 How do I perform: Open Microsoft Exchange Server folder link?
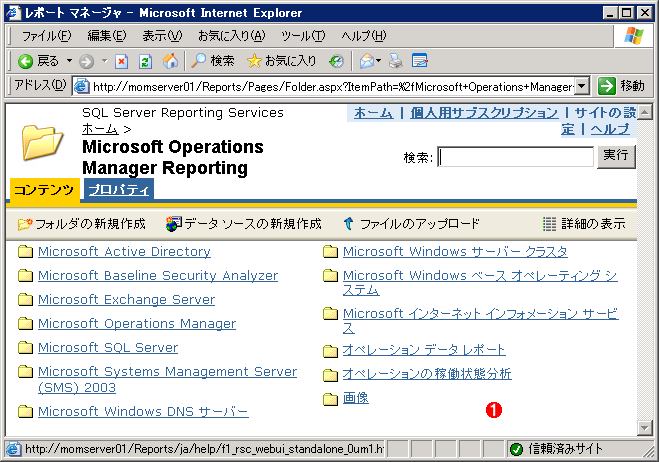tap(126, 299)
